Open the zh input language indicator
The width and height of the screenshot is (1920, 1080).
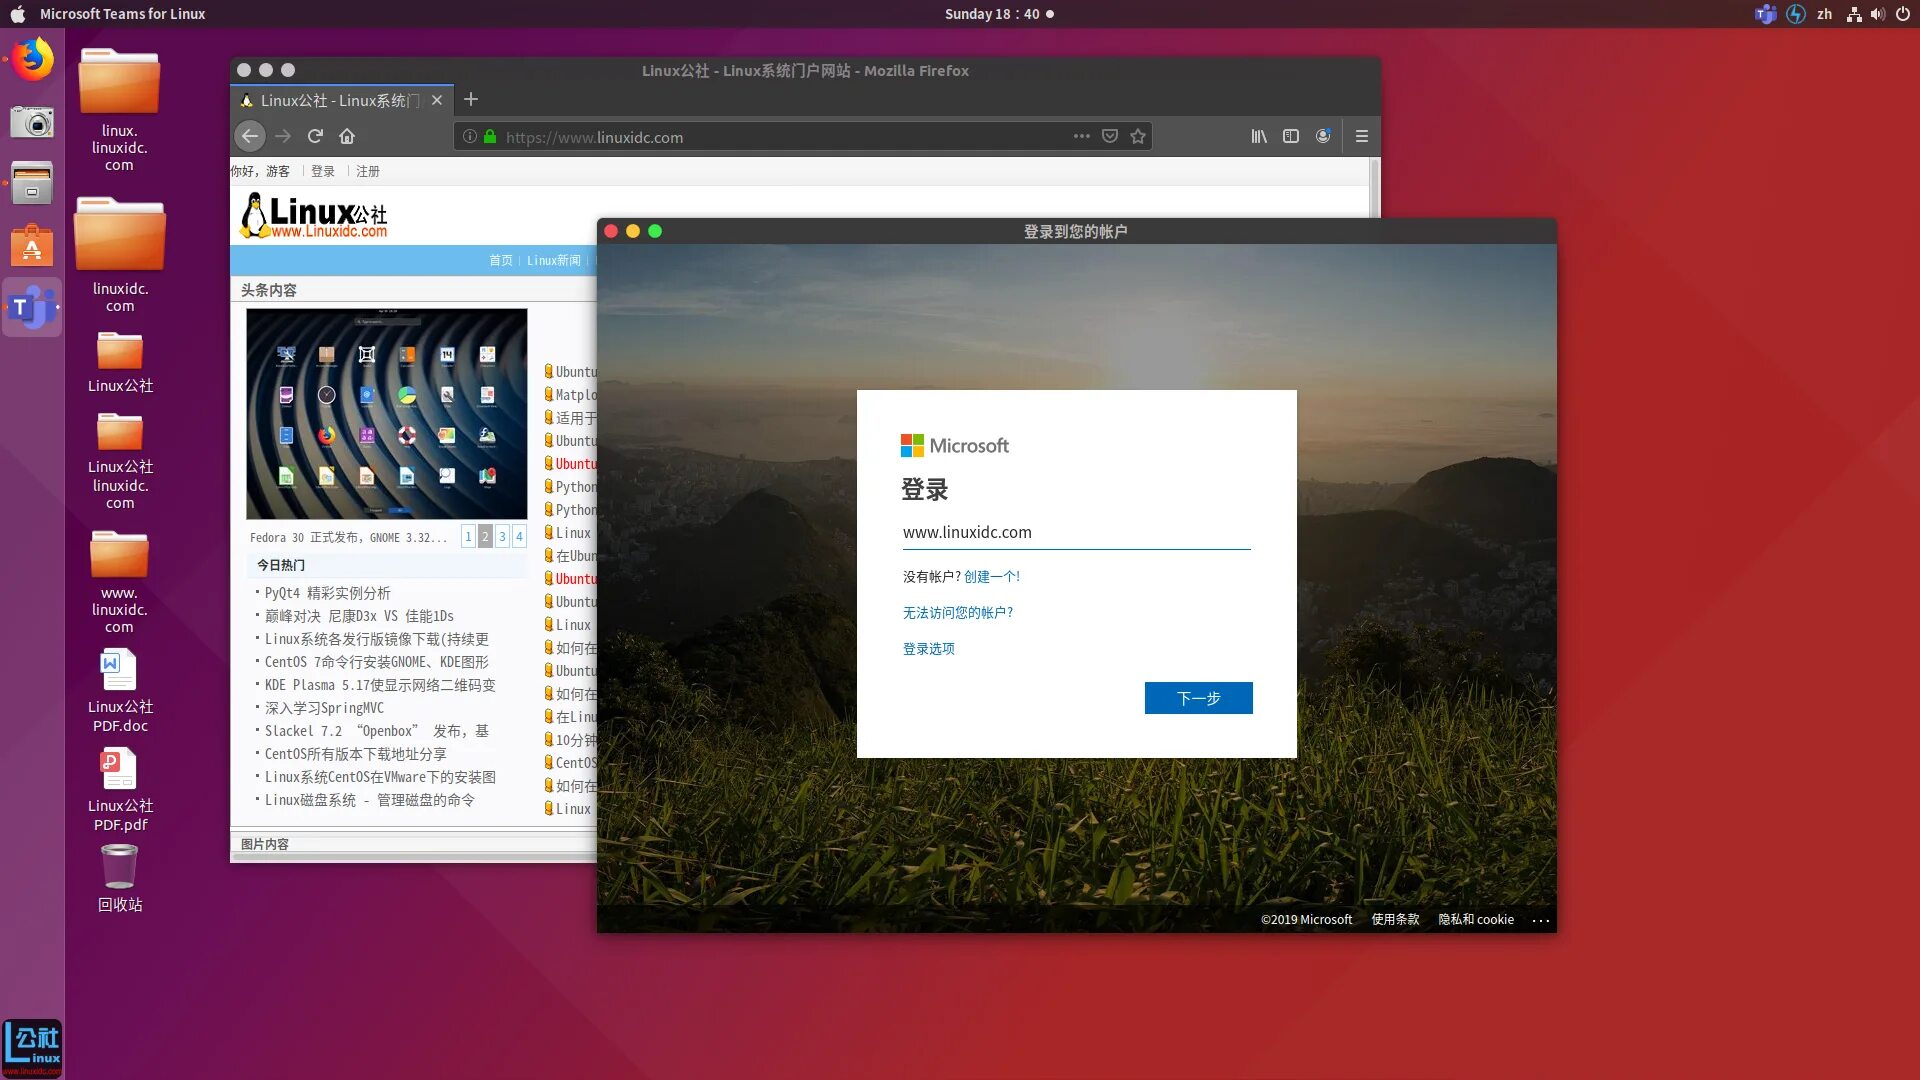click(x=1824, y=14)
